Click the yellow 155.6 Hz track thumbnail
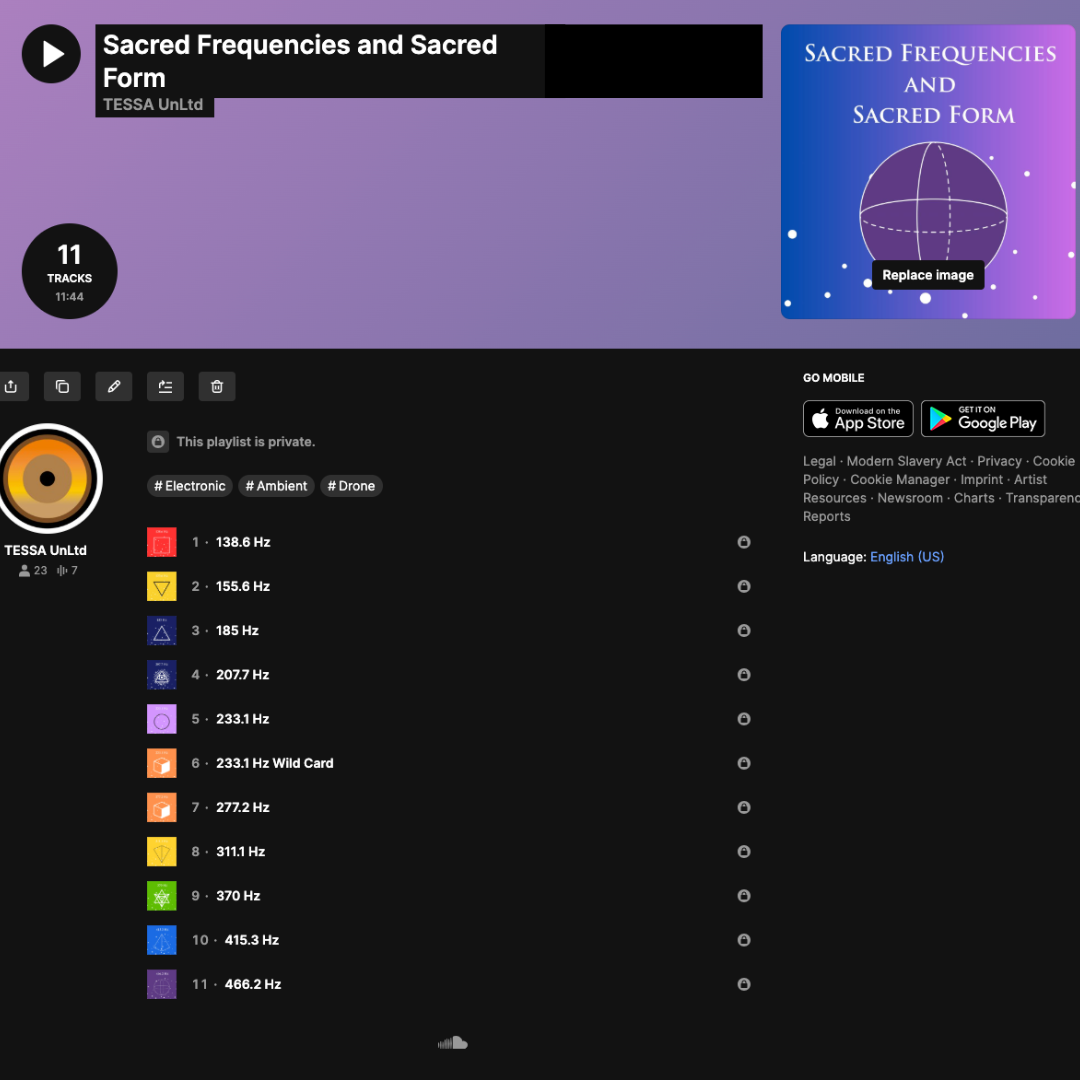Viewport: 1080px width, 1080px height. (x=162, y=586)
